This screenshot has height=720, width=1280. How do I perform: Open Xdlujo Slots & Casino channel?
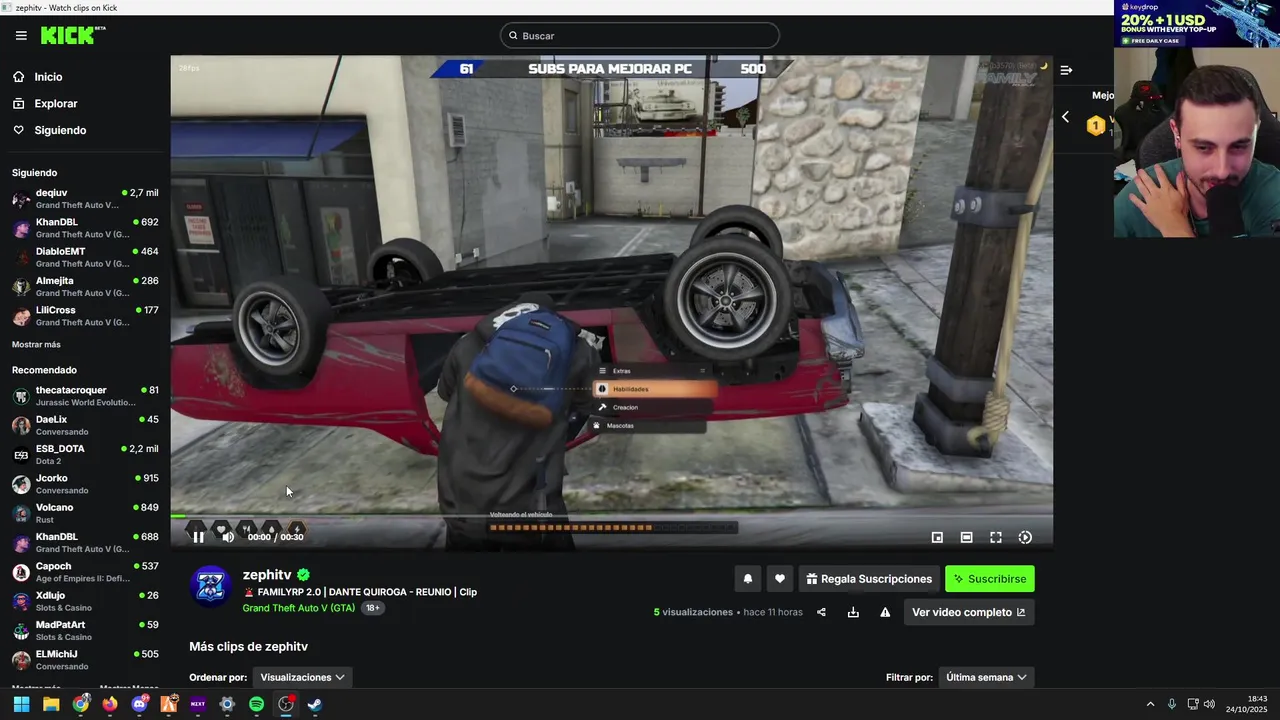coord(85,601)
